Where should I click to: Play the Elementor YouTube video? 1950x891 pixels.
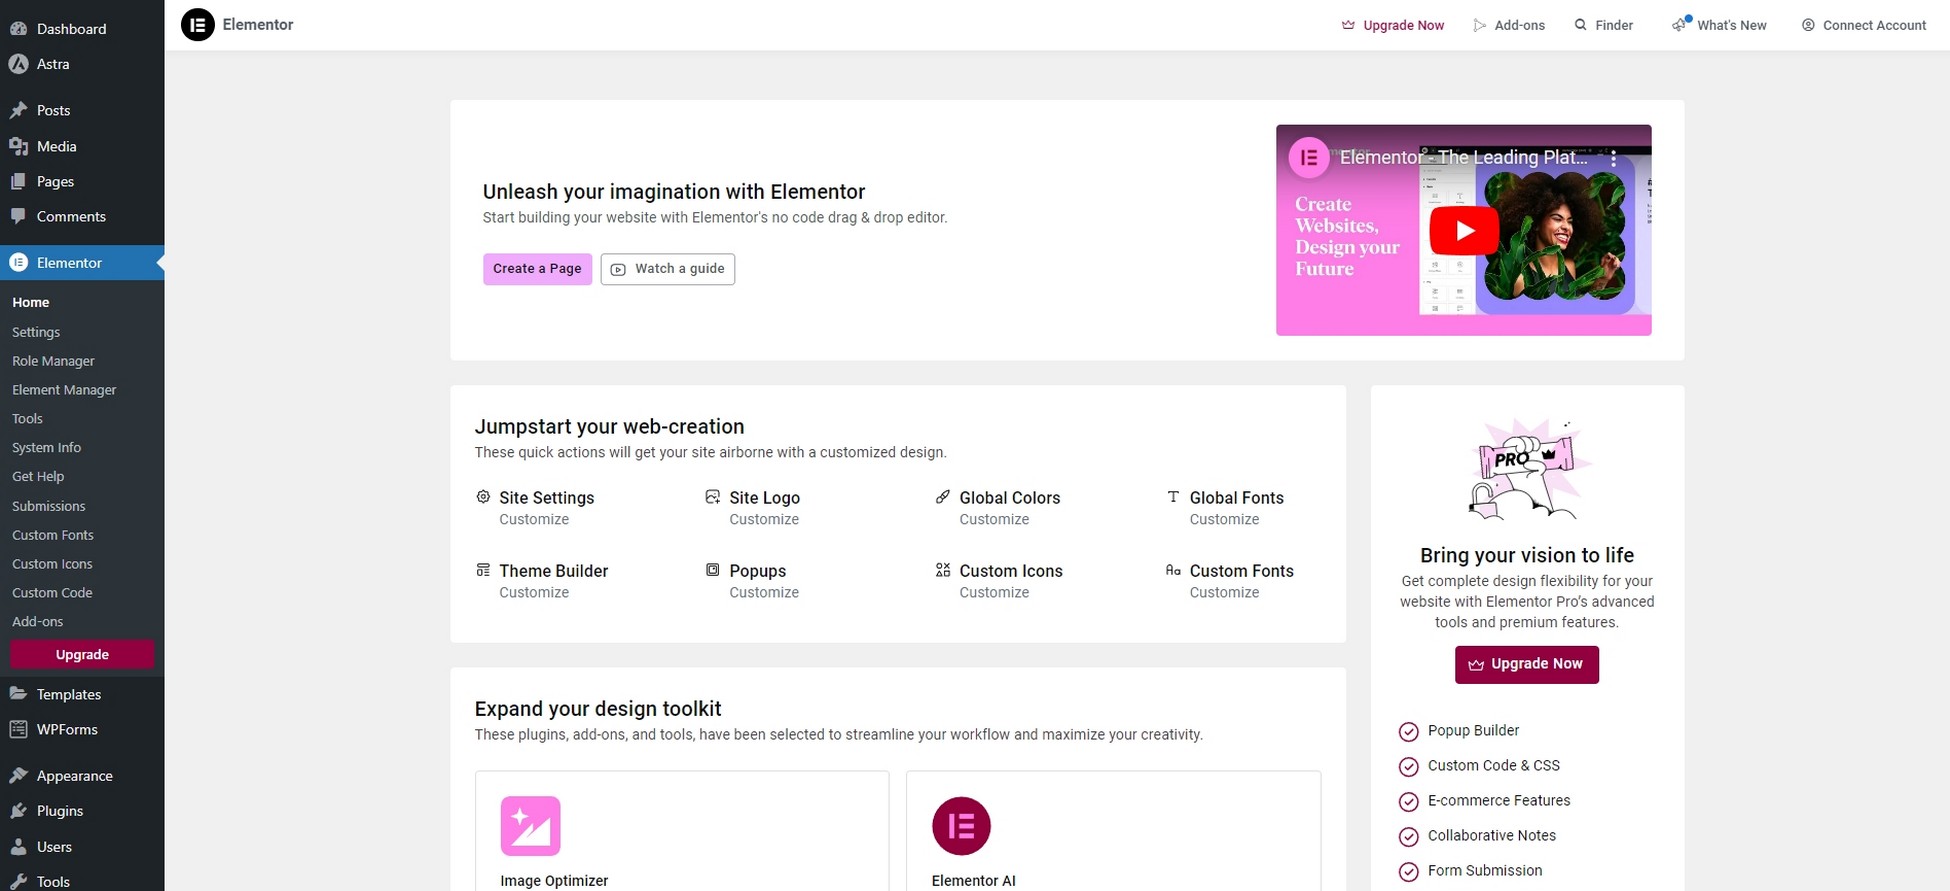click(x=1464, y=231)
